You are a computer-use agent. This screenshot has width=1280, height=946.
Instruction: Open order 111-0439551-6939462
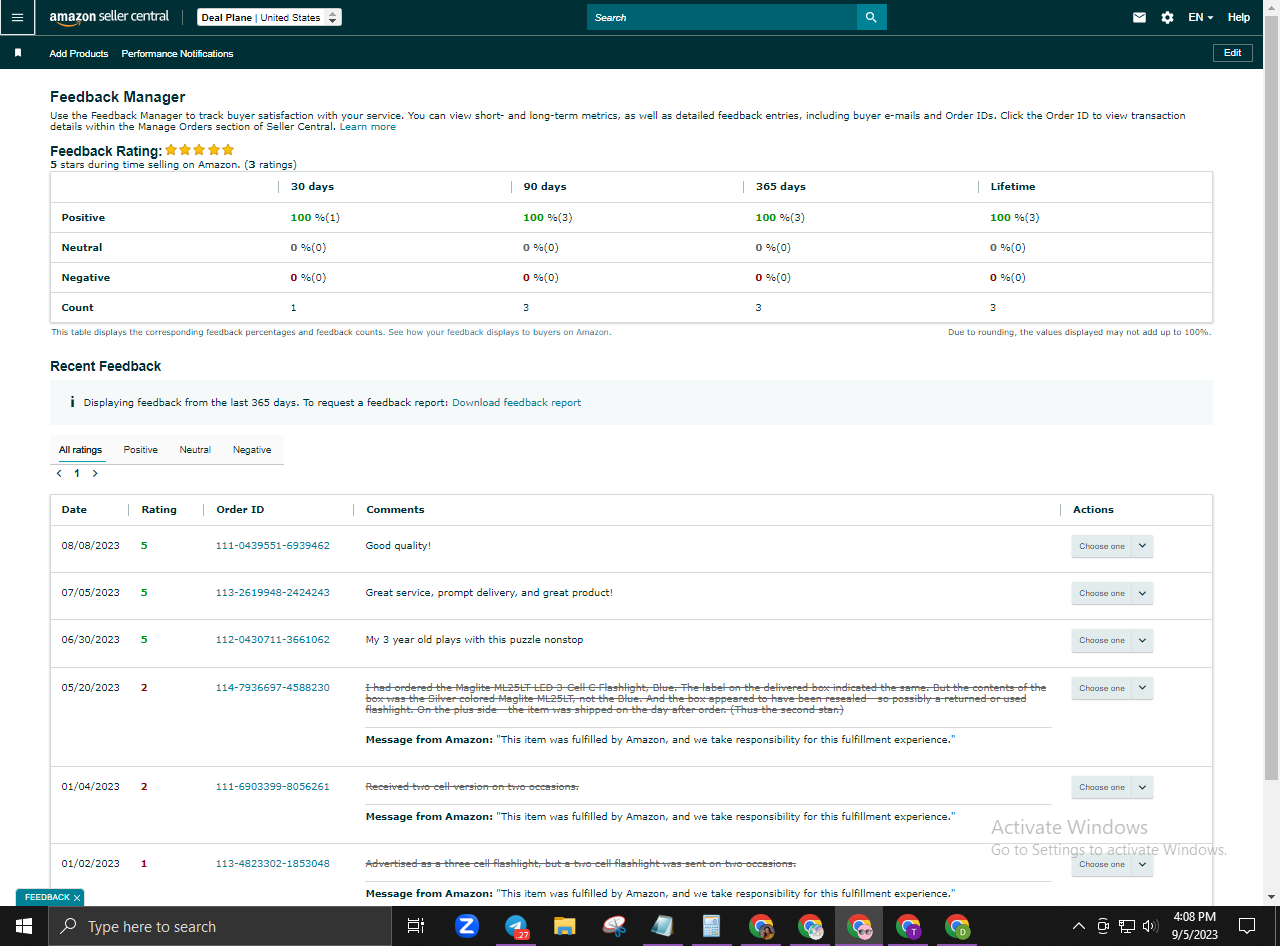click(x=273, y=546)
